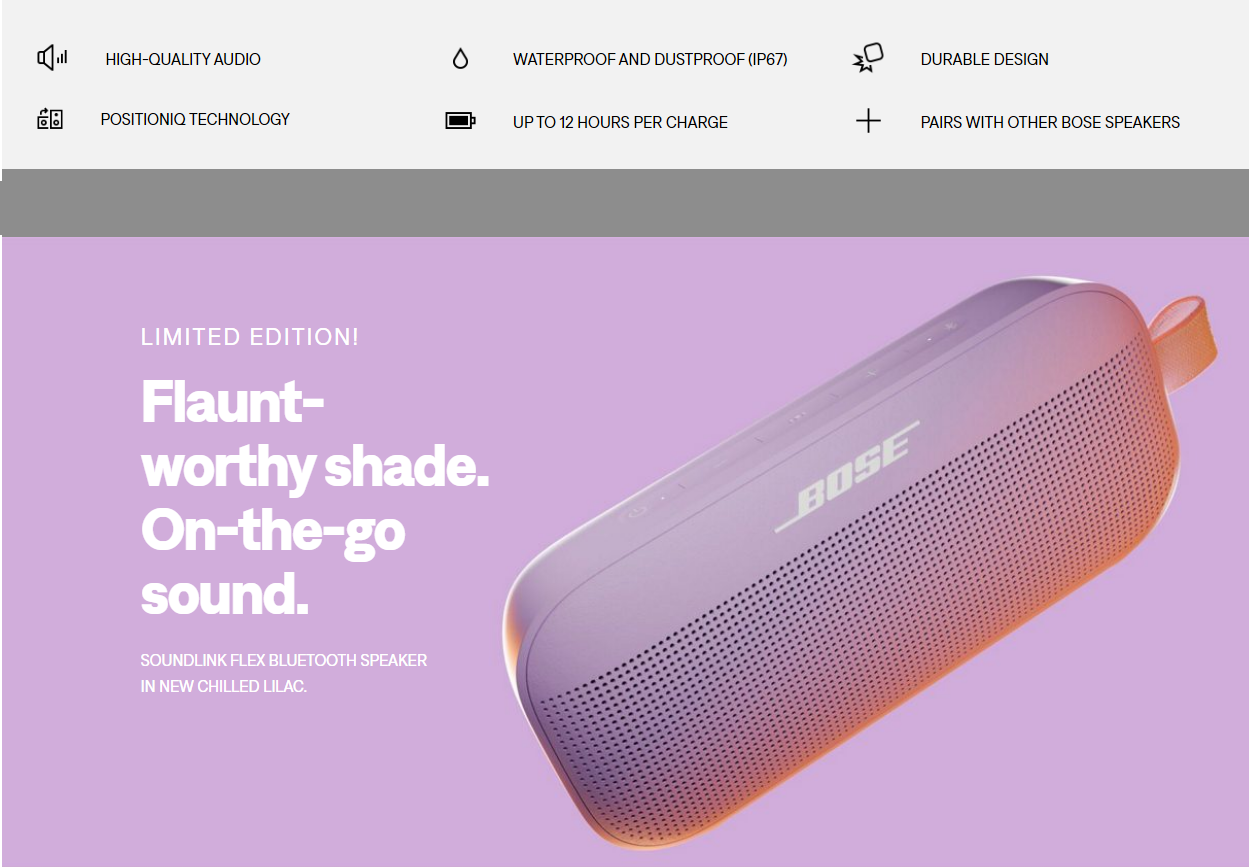Click the BOSE logo on the speaker

tap(847, 476)
